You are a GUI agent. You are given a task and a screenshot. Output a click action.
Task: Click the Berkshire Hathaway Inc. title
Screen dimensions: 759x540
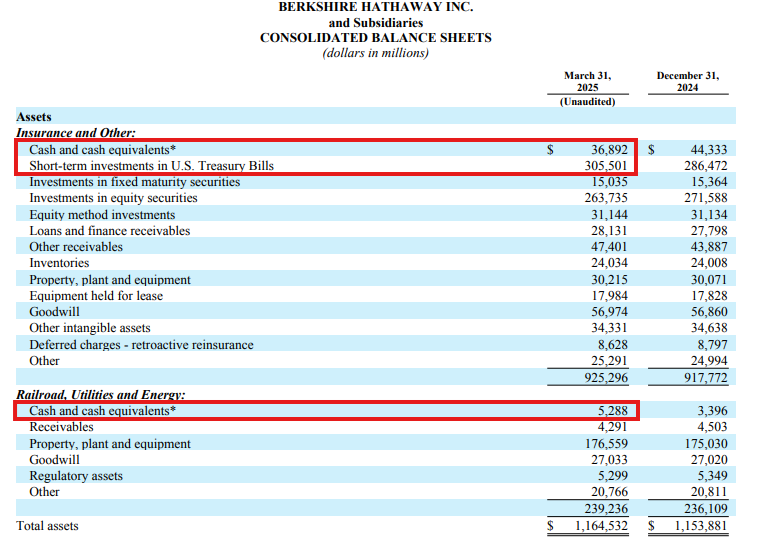click(375, 7)
